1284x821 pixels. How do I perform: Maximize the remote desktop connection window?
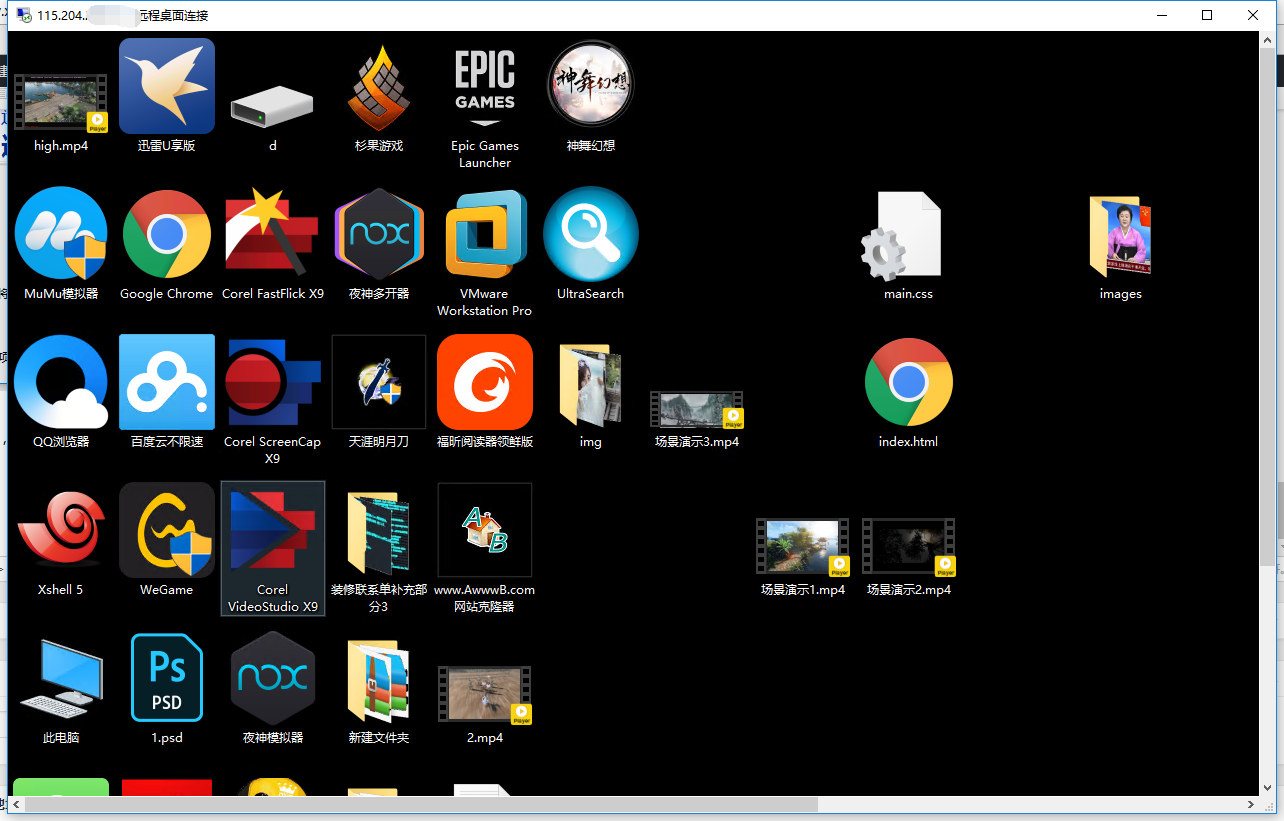tap(1207, 15)
